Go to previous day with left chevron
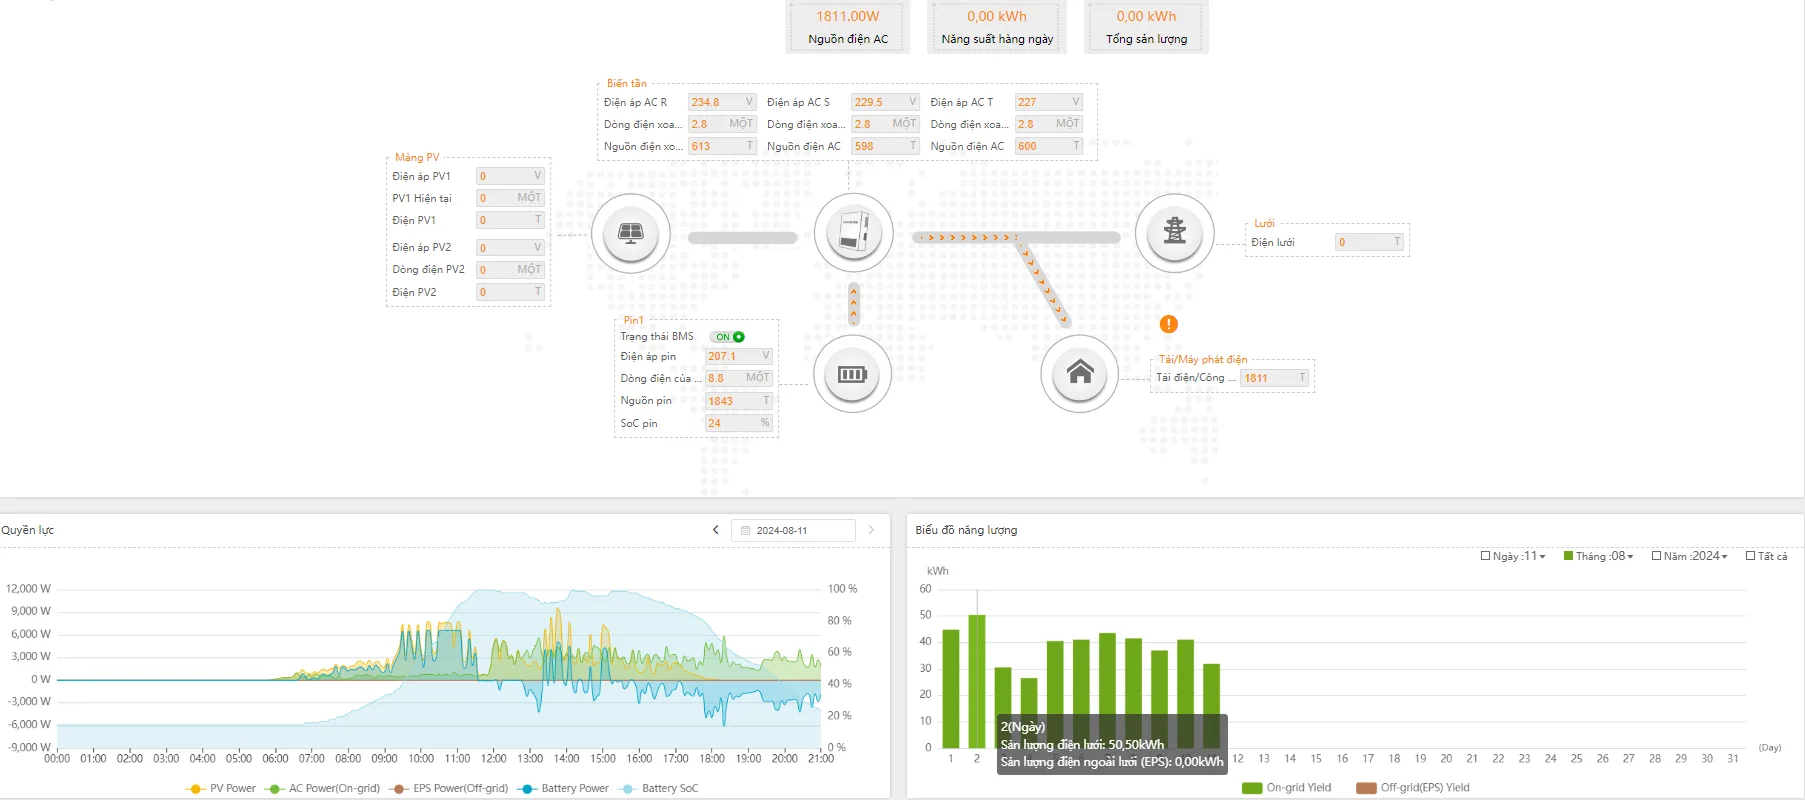1805x800 pixels. [715, 530]
